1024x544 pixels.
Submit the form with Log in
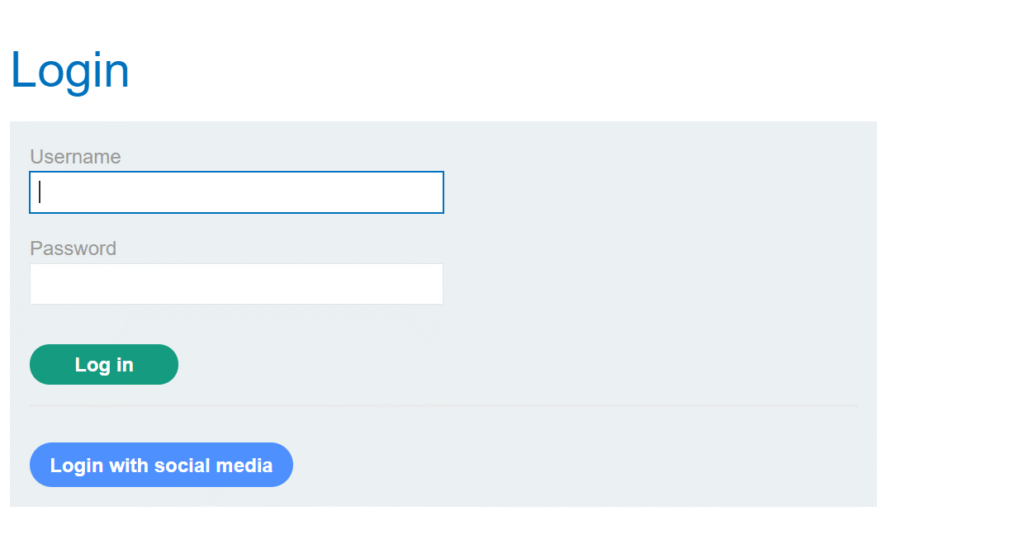coord(104,365)
